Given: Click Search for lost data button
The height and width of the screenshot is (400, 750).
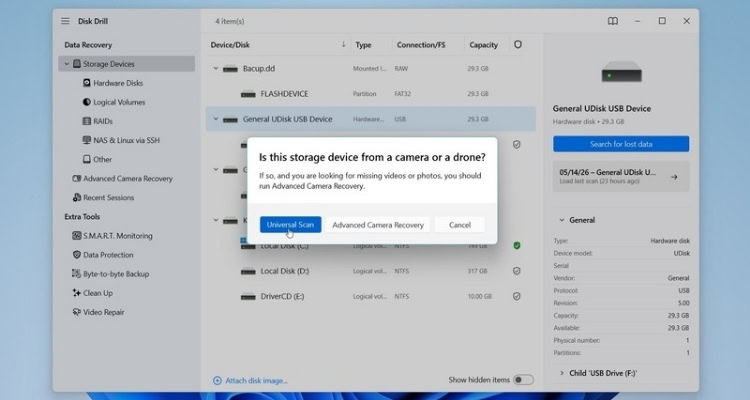Looking at the screenshot, I should pos(621,144).
